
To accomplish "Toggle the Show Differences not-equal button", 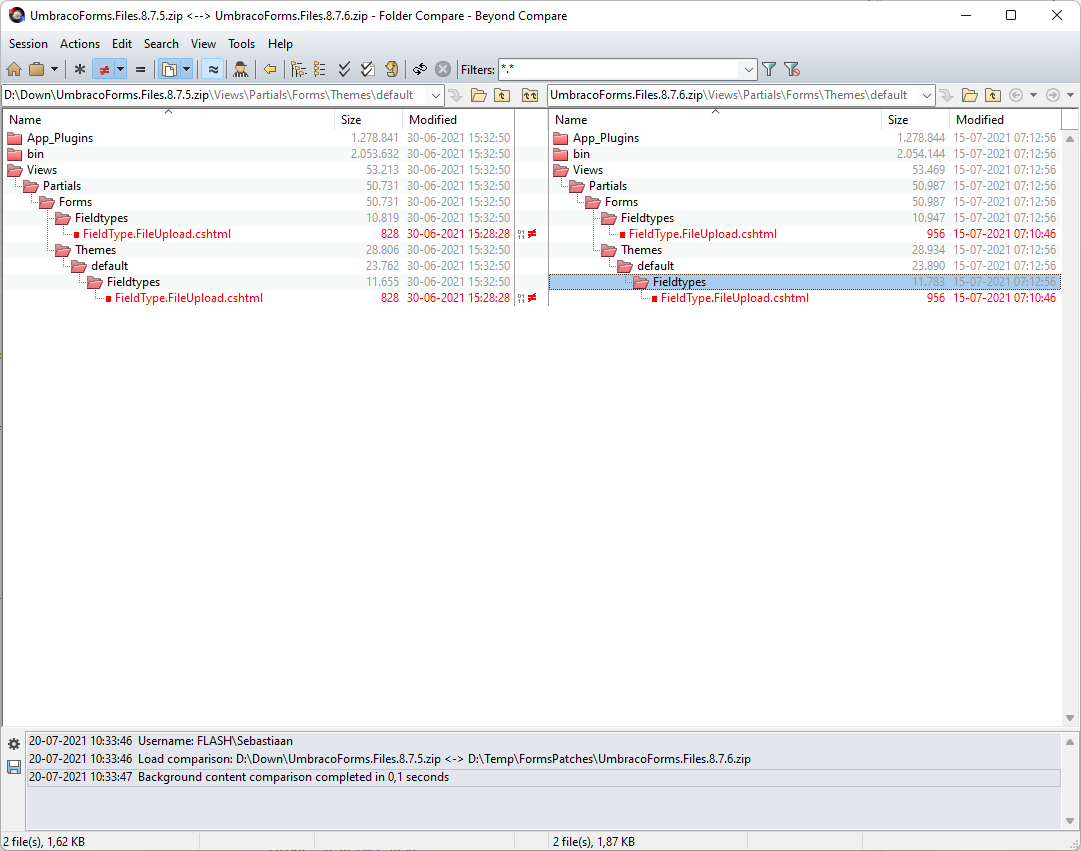I will click(103, 69).
